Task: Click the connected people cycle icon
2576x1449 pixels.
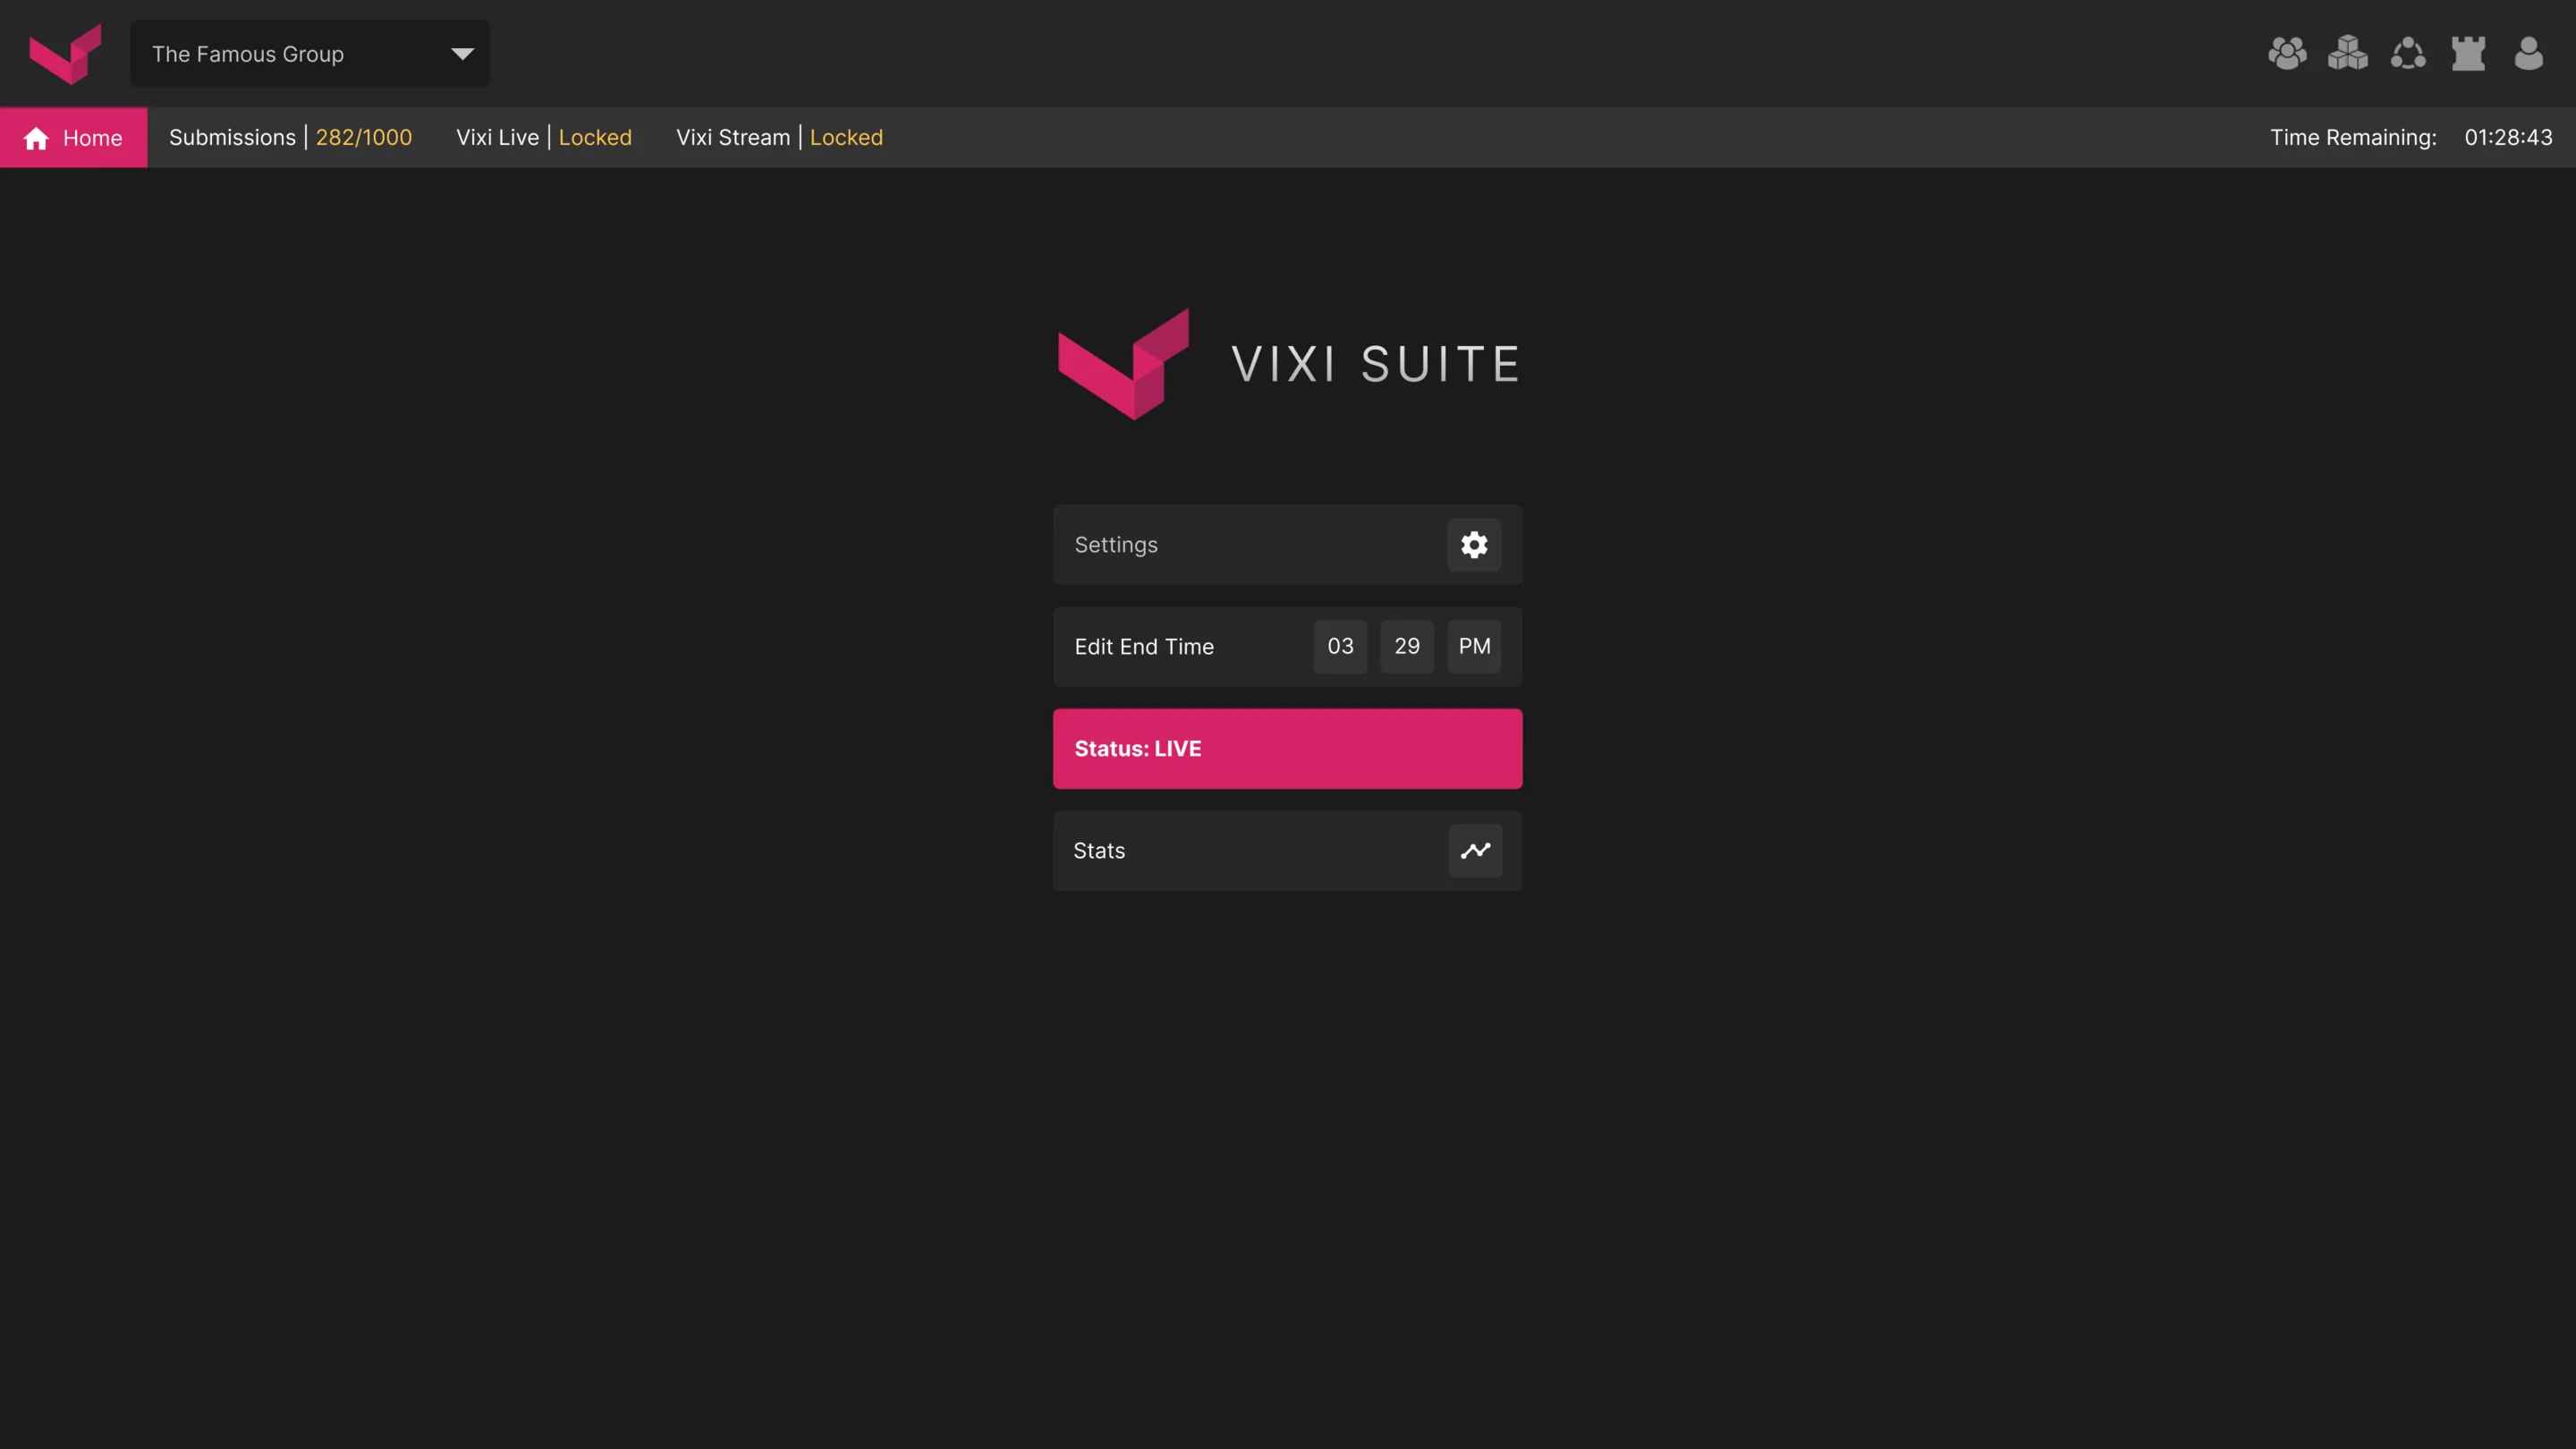Action: click(2408, 53)
